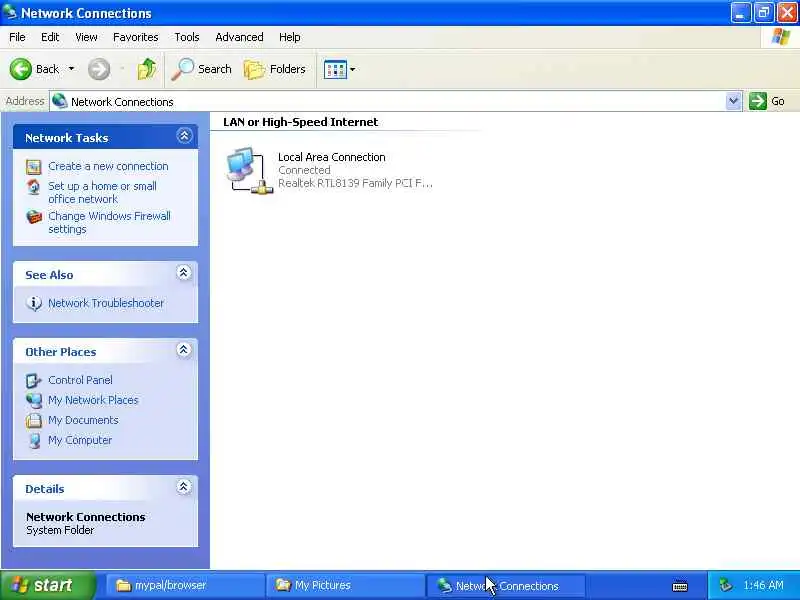Click the My Computer icon
This screenshot has height=600, width=800.
tap(34, 440)
